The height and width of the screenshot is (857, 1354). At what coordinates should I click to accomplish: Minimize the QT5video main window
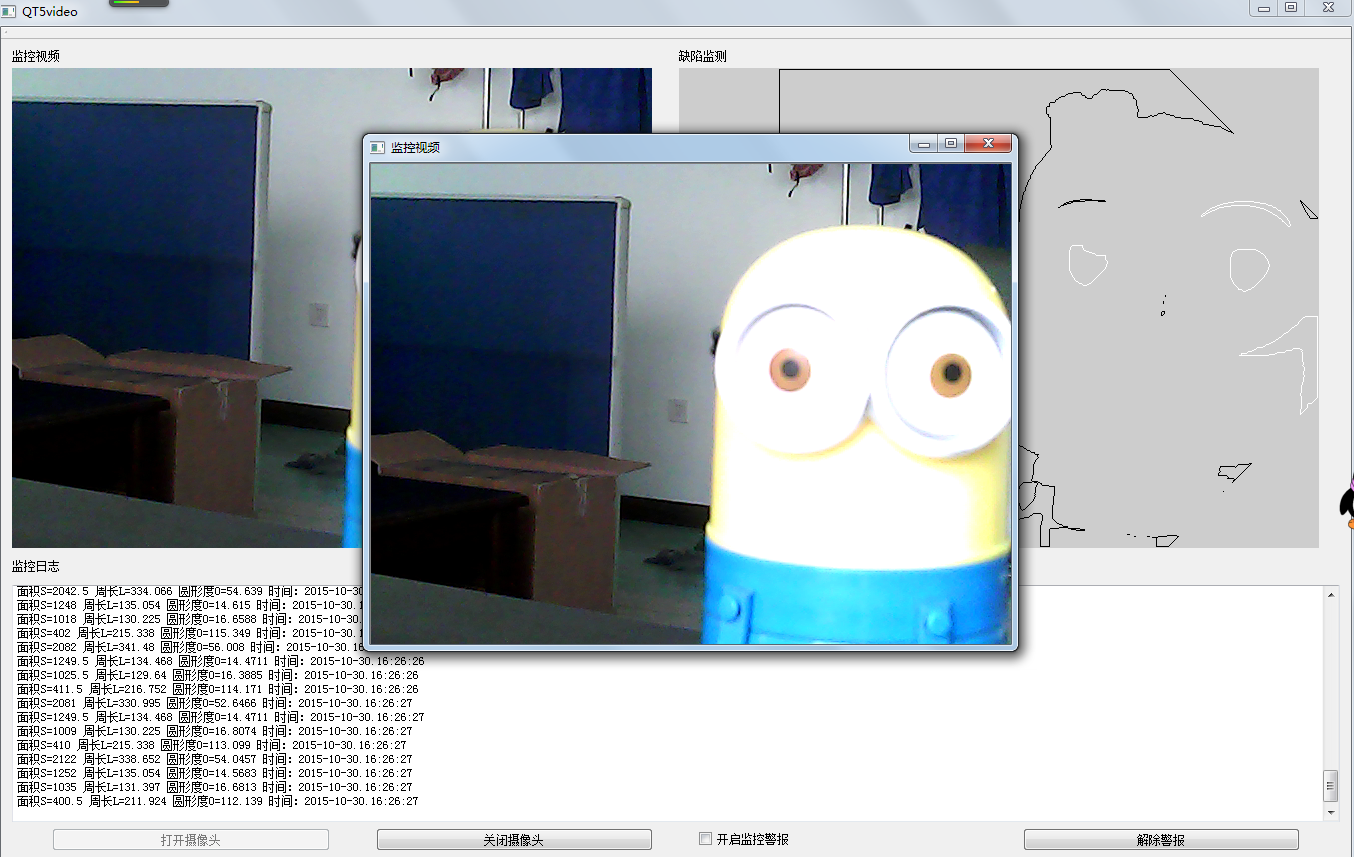[x=1264, y=8]
